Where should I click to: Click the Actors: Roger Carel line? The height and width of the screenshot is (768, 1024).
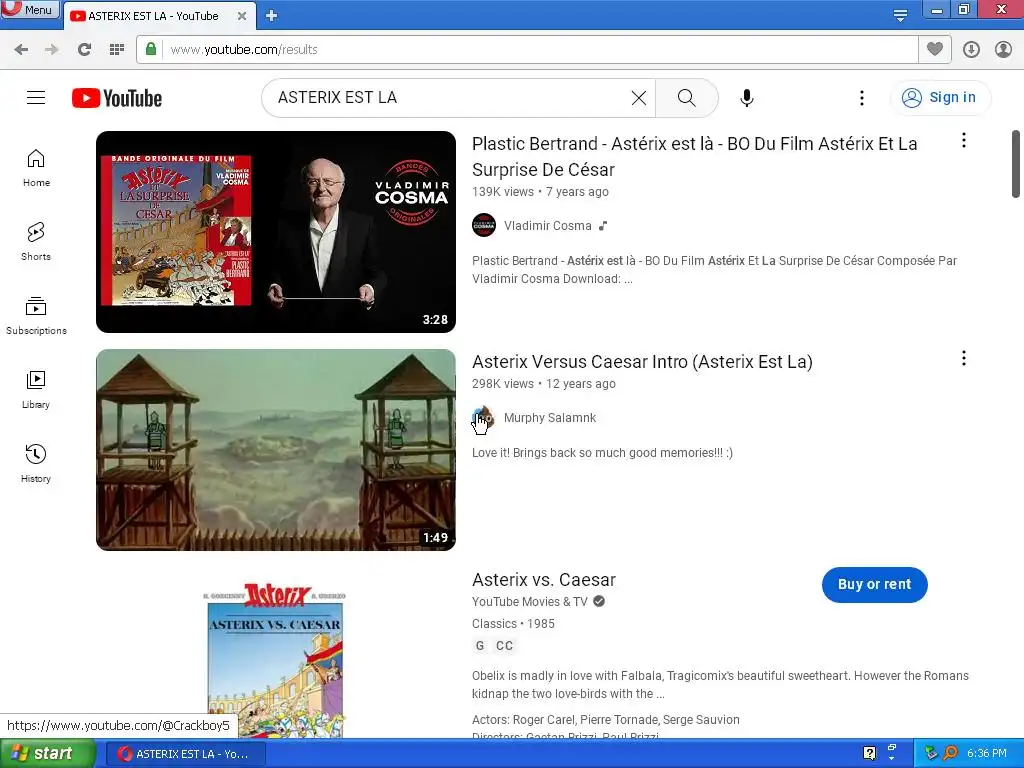605,720
